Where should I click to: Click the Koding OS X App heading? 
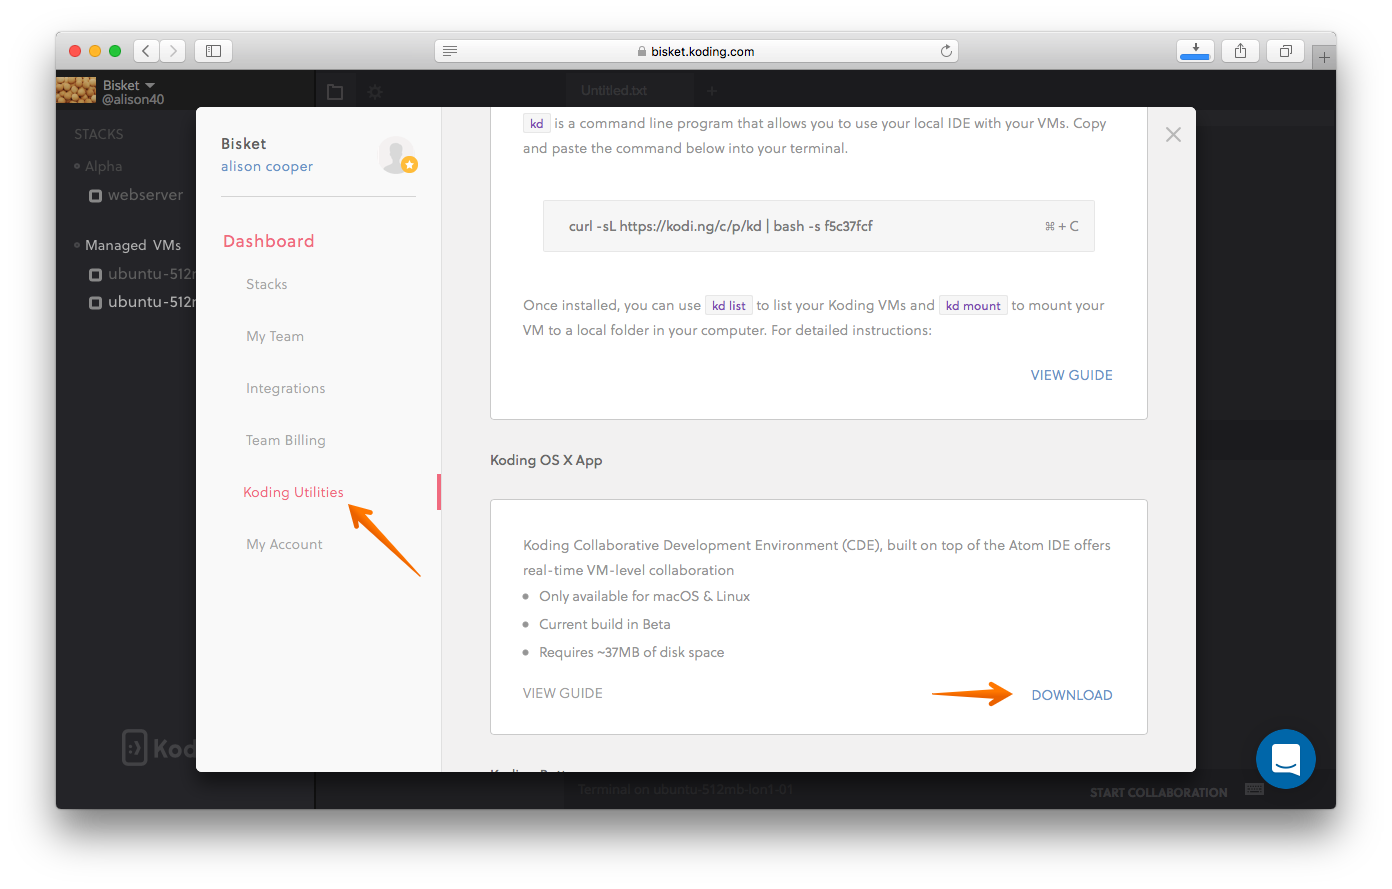pos(546,460)
